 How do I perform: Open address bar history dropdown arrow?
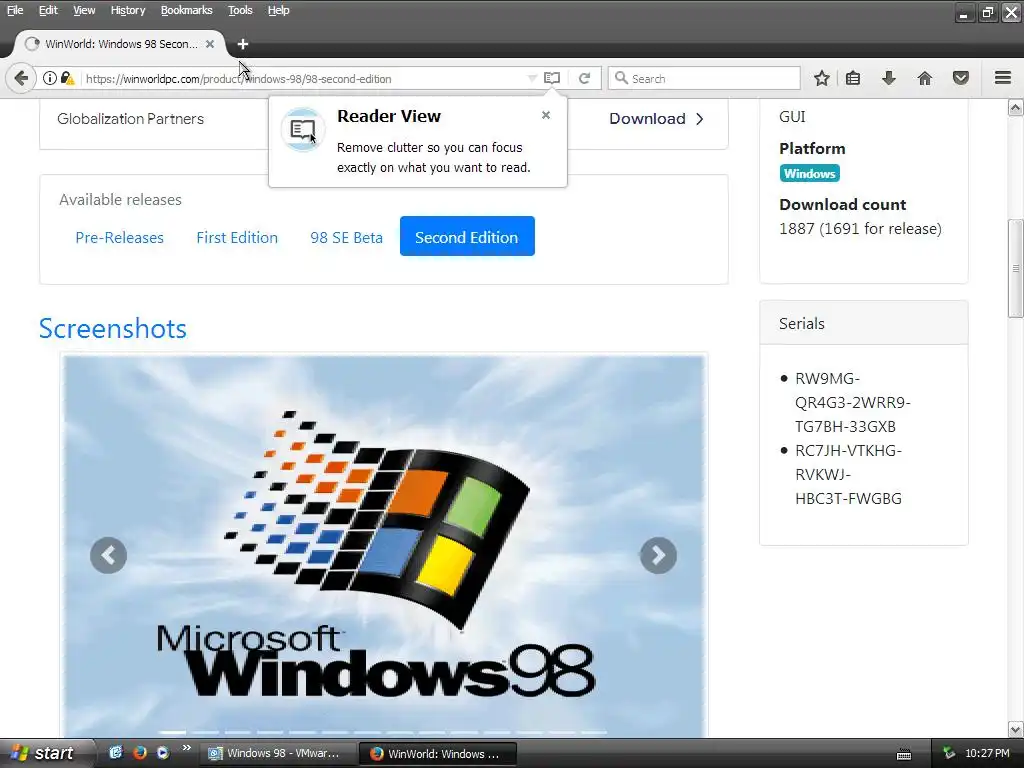pos(532,78)
